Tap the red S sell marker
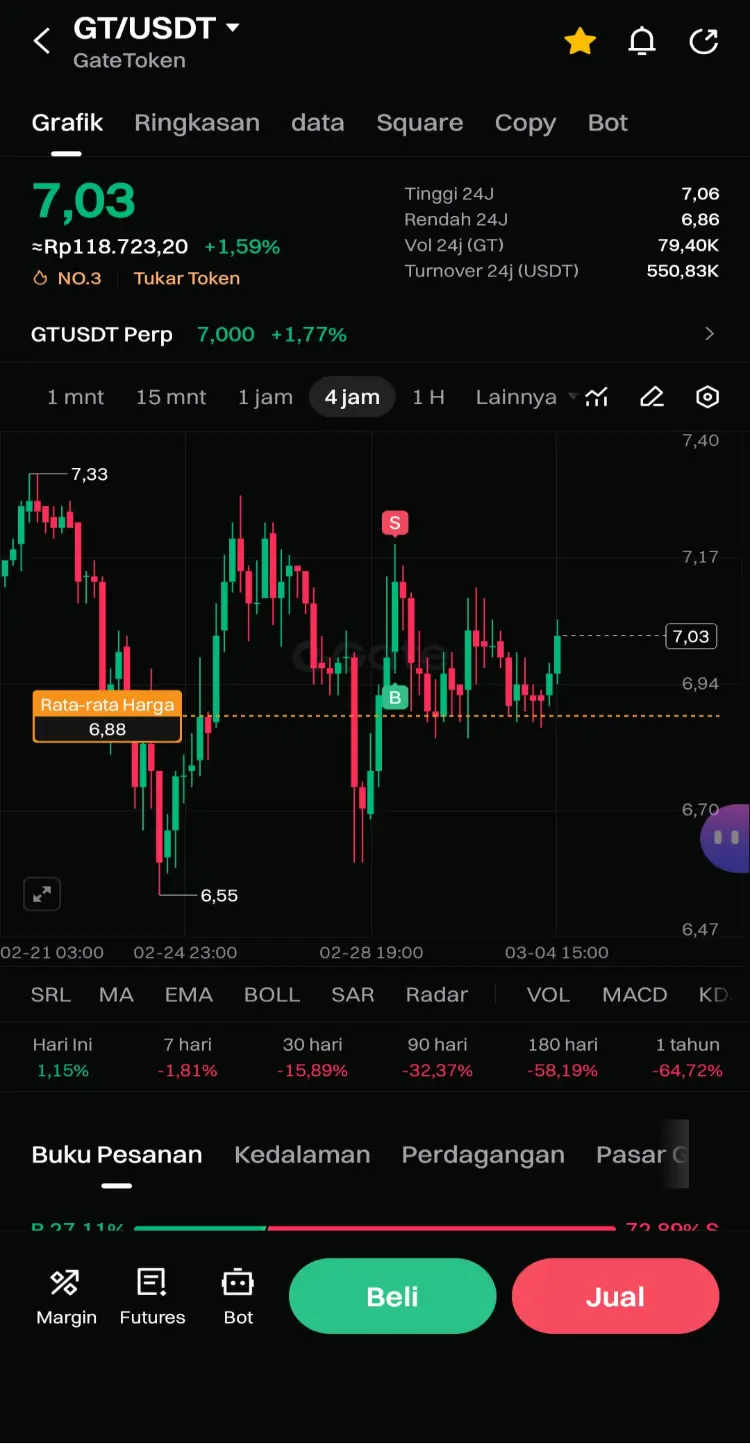 click(395, 523)
